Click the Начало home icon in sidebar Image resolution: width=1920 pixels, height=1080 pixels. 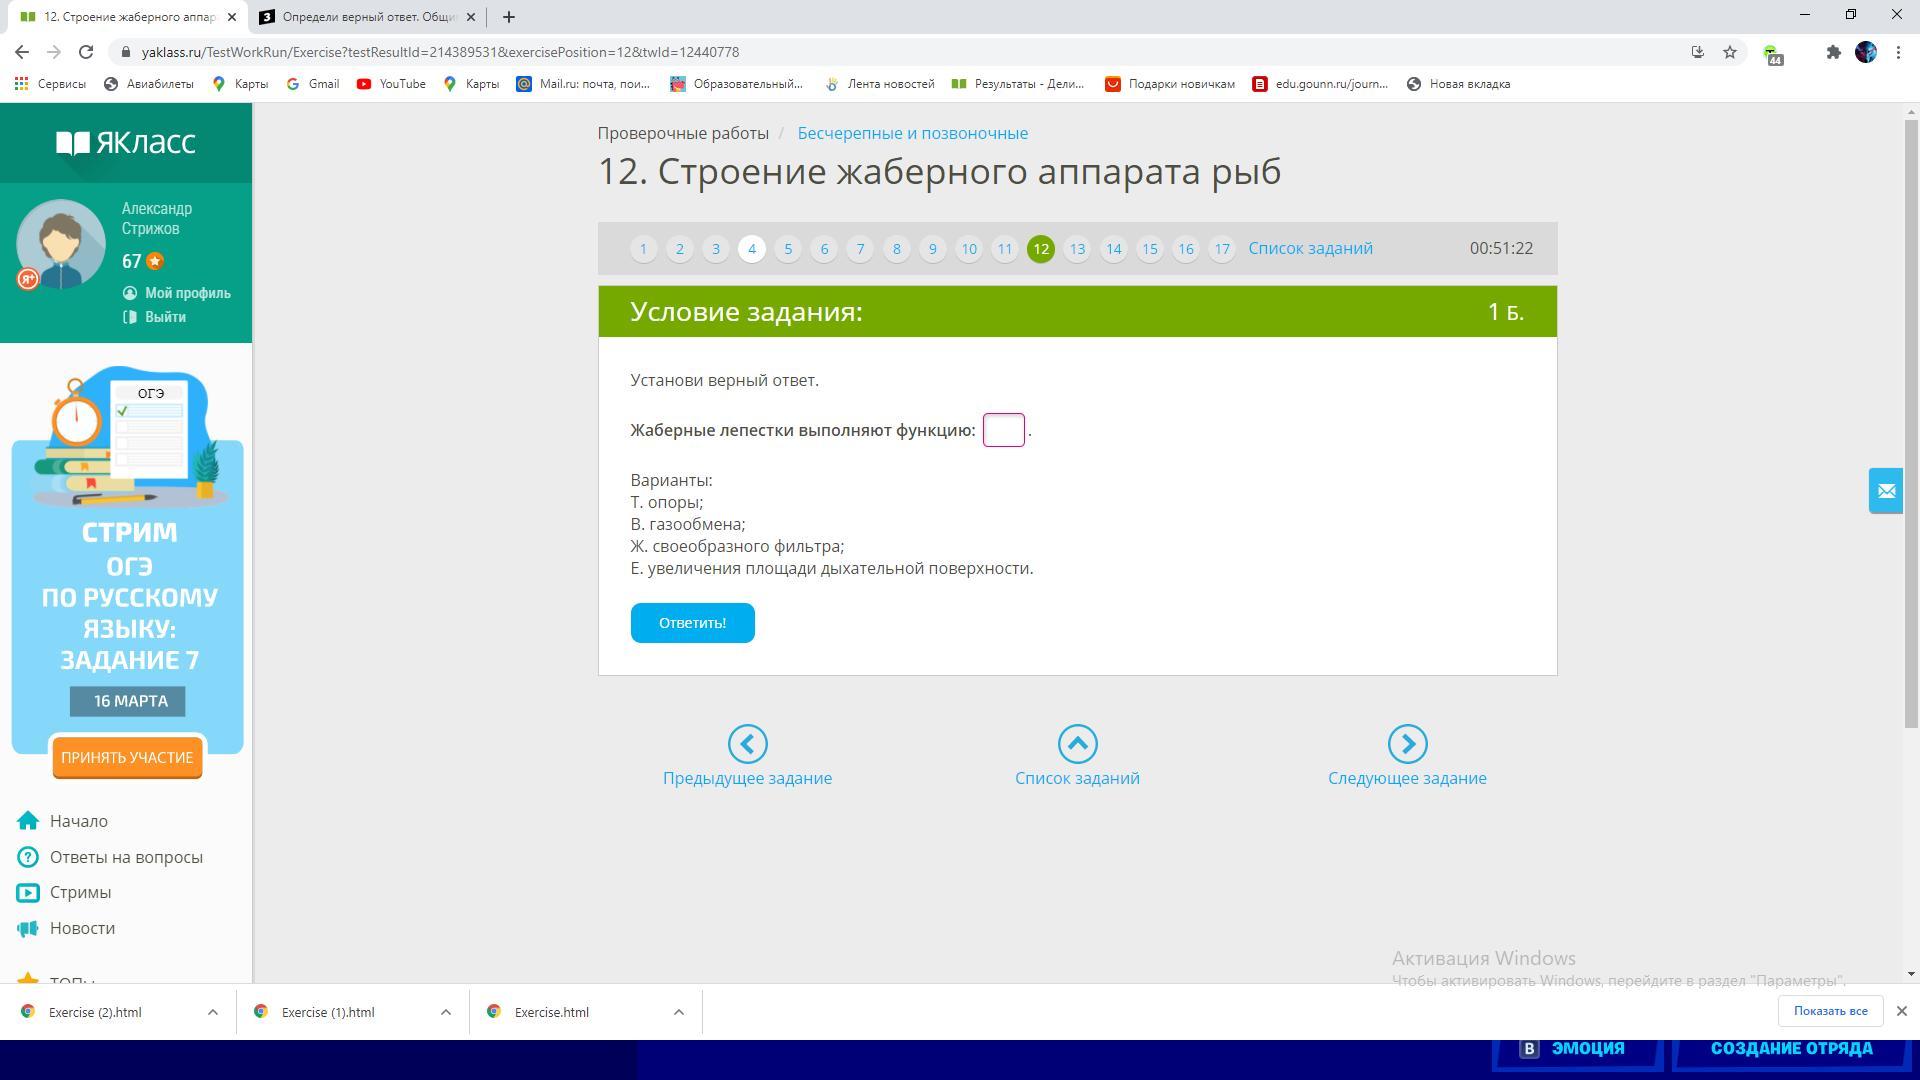pyautogui.click(x=28, y=821)
